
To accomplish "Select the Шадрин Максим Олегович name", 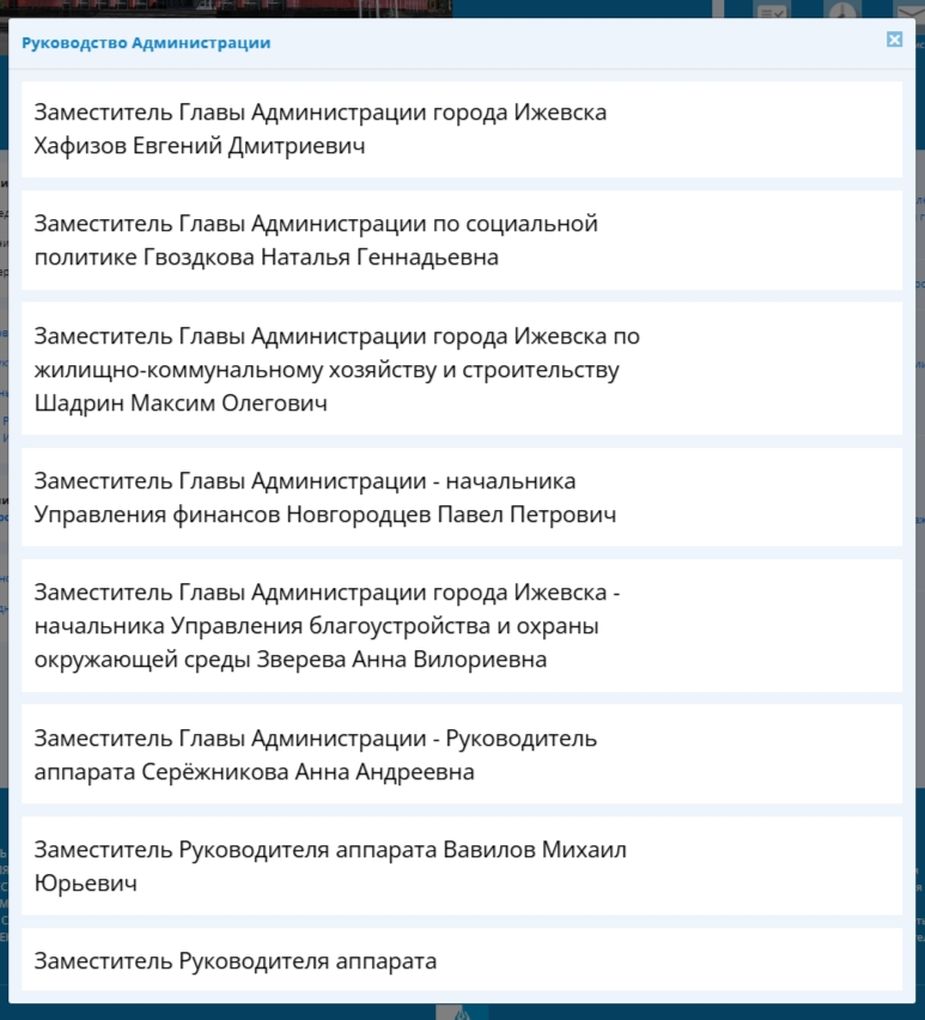I will [181, 403].
